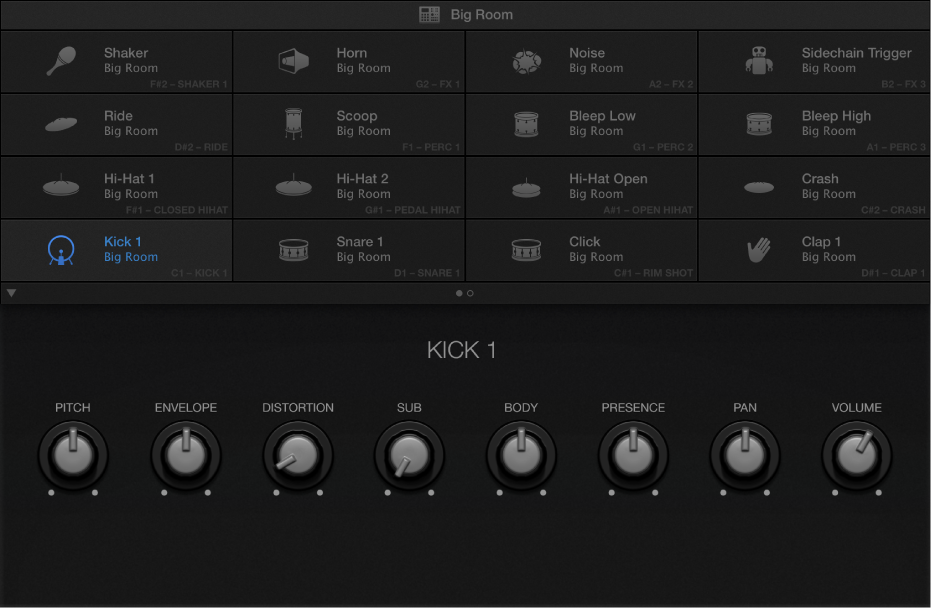Select the Kick 1 pad
This screenshot has height=608, width=932.
[x=116, y=249]
